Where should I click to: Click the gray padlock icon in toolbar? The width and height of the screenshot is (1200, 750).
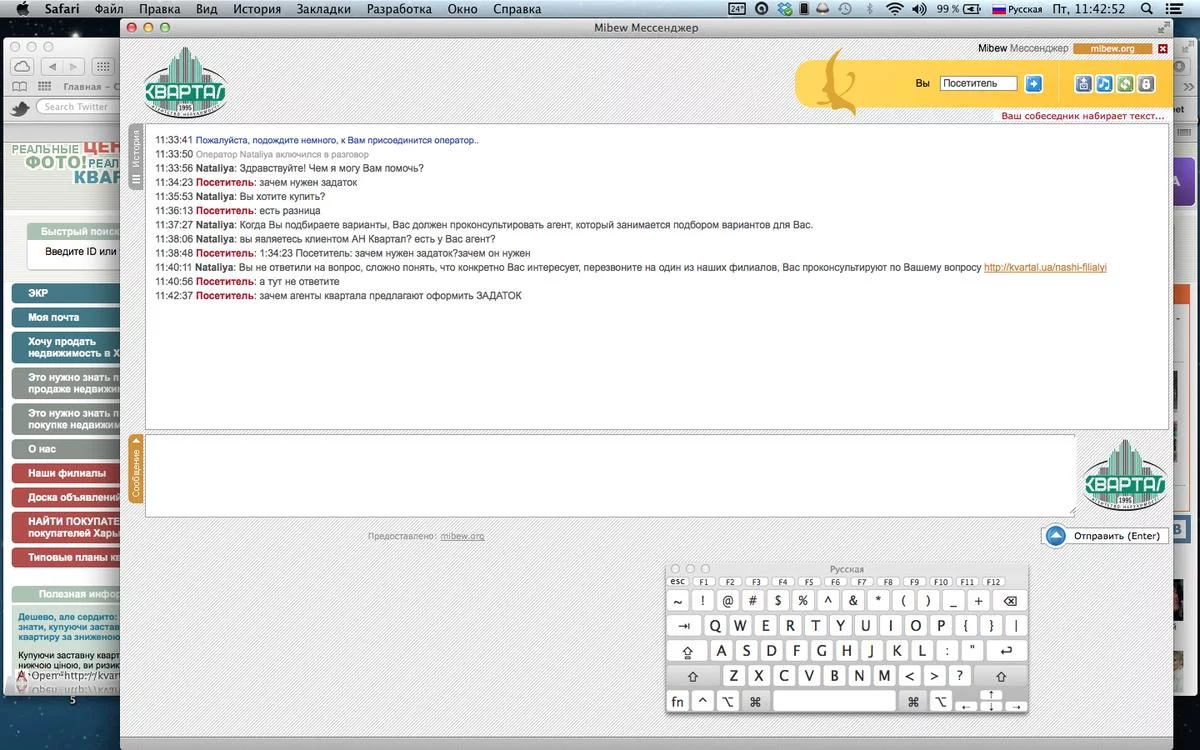pos(1146,84)
